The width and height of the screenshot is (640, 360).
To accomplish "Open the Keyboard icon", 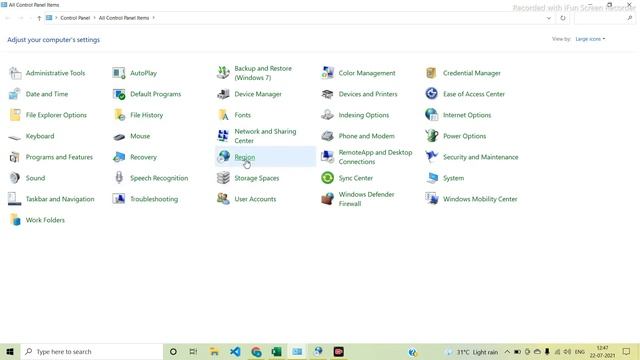I will [15, 136].
